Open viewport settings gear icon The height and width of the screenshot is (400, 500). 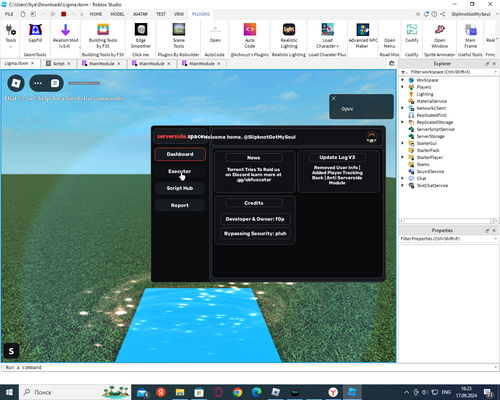(x=392, y=63)
